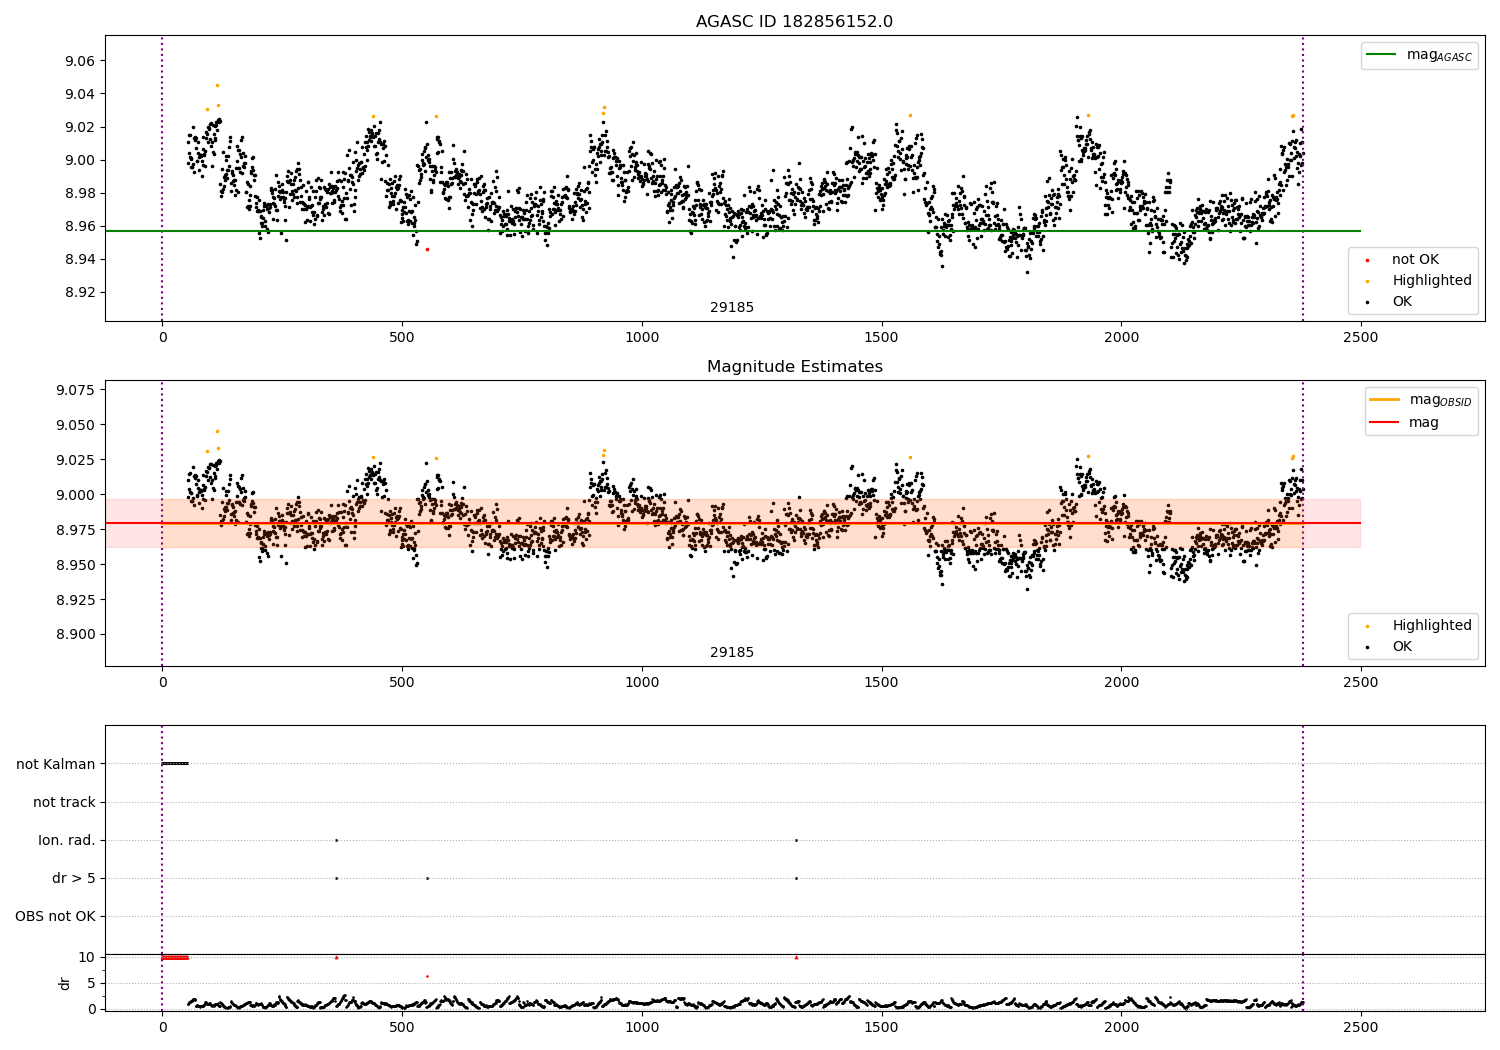Click the '5' tick on the dr axis
Viewport: 1500px width, 1050px height.
[x=91, y=984]
